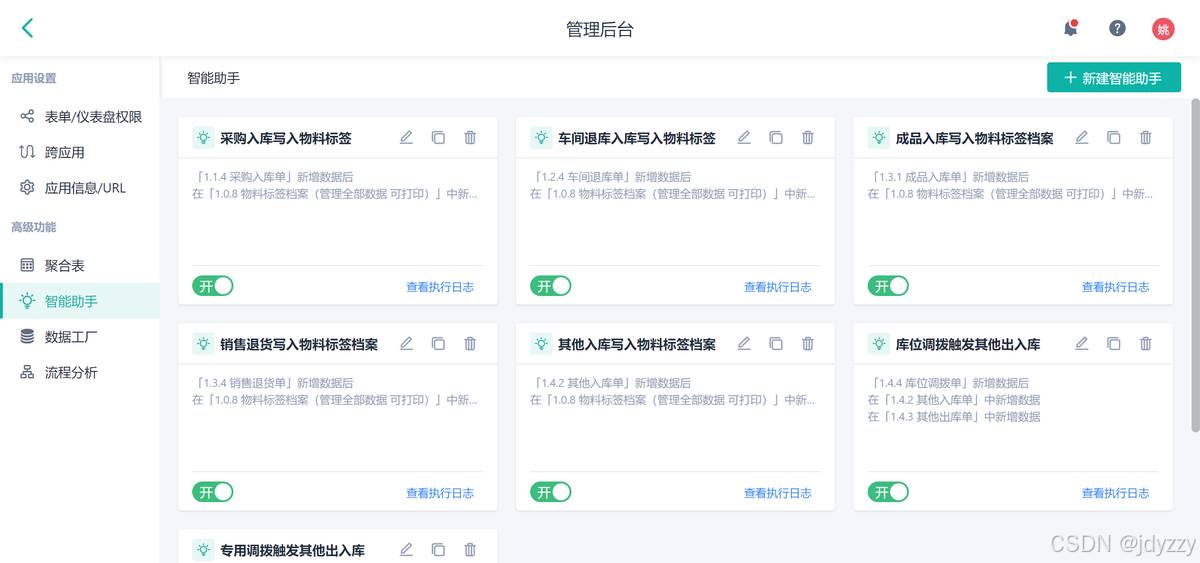Open 查看执行日志 for 库位调拨触发其他出入库

pos(1115,493)
